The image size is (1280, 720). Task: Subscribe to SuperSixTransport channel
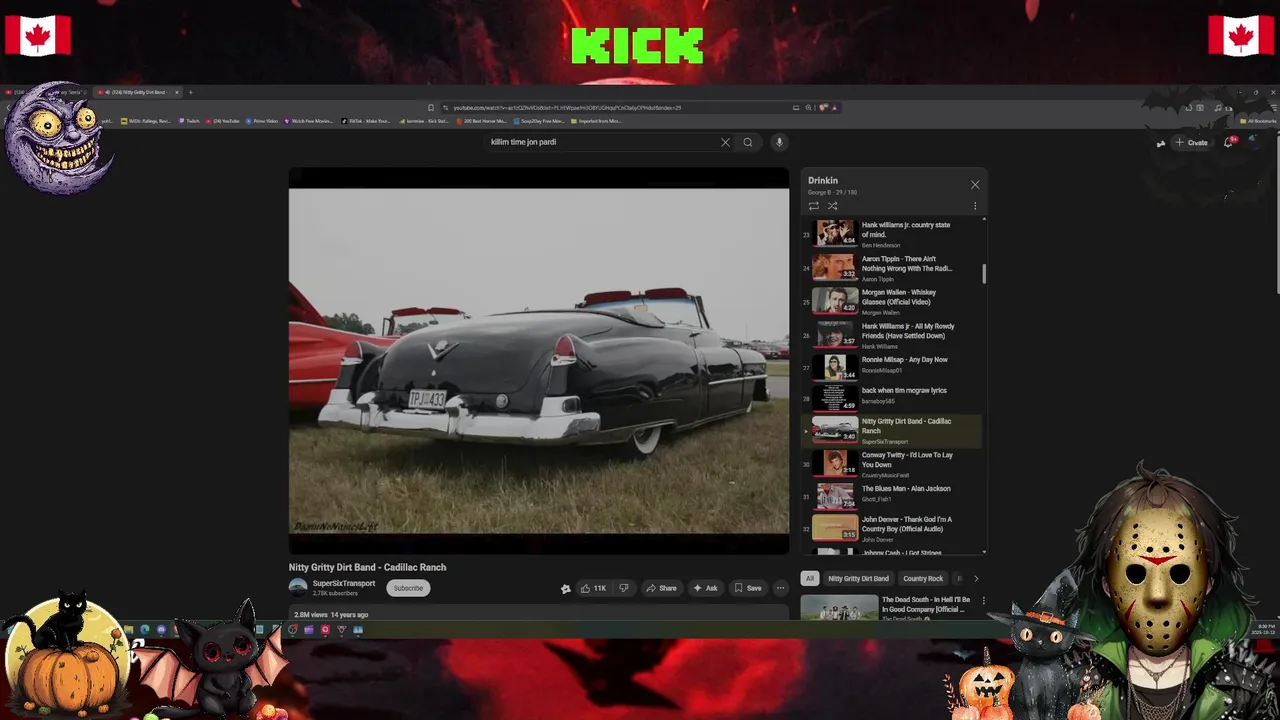(408, 588)
